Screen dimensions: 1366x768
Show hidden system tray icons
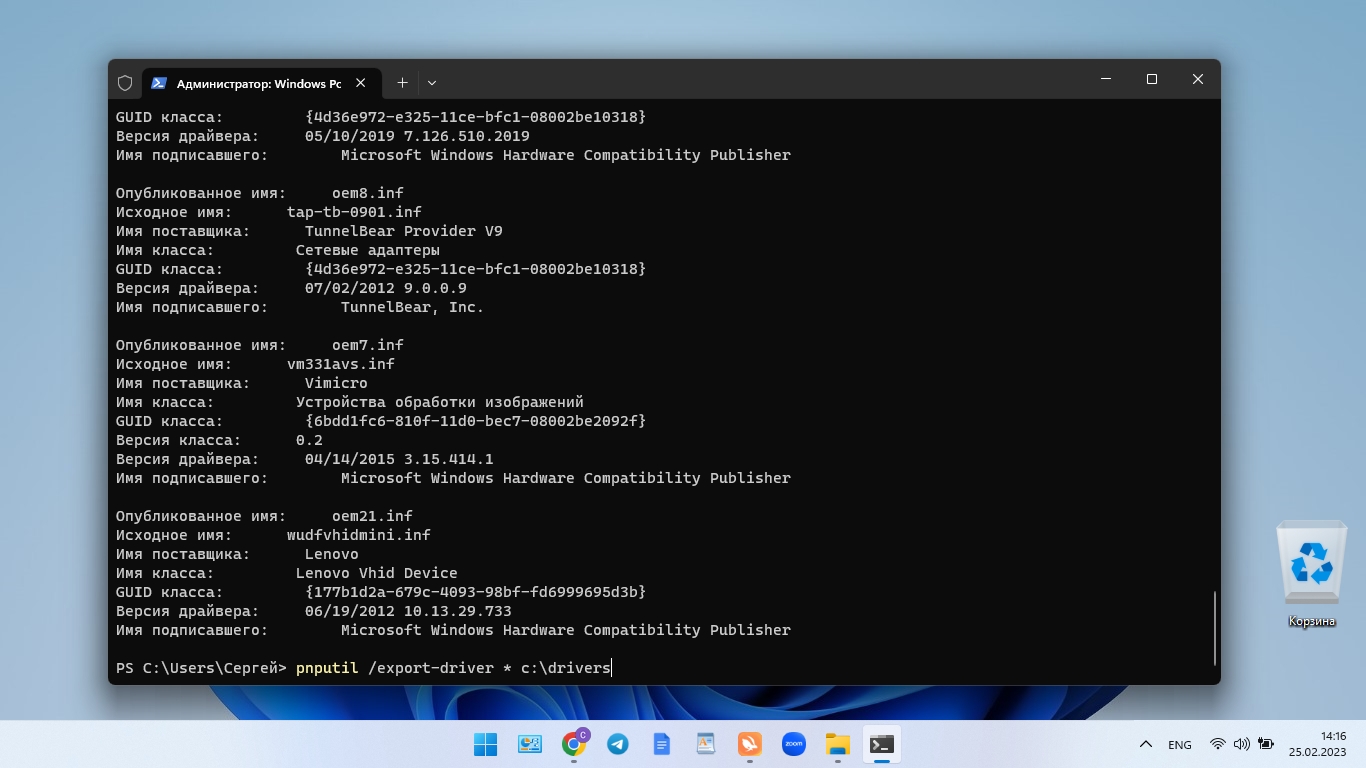pyautogui.click(x=1146, y=744)
